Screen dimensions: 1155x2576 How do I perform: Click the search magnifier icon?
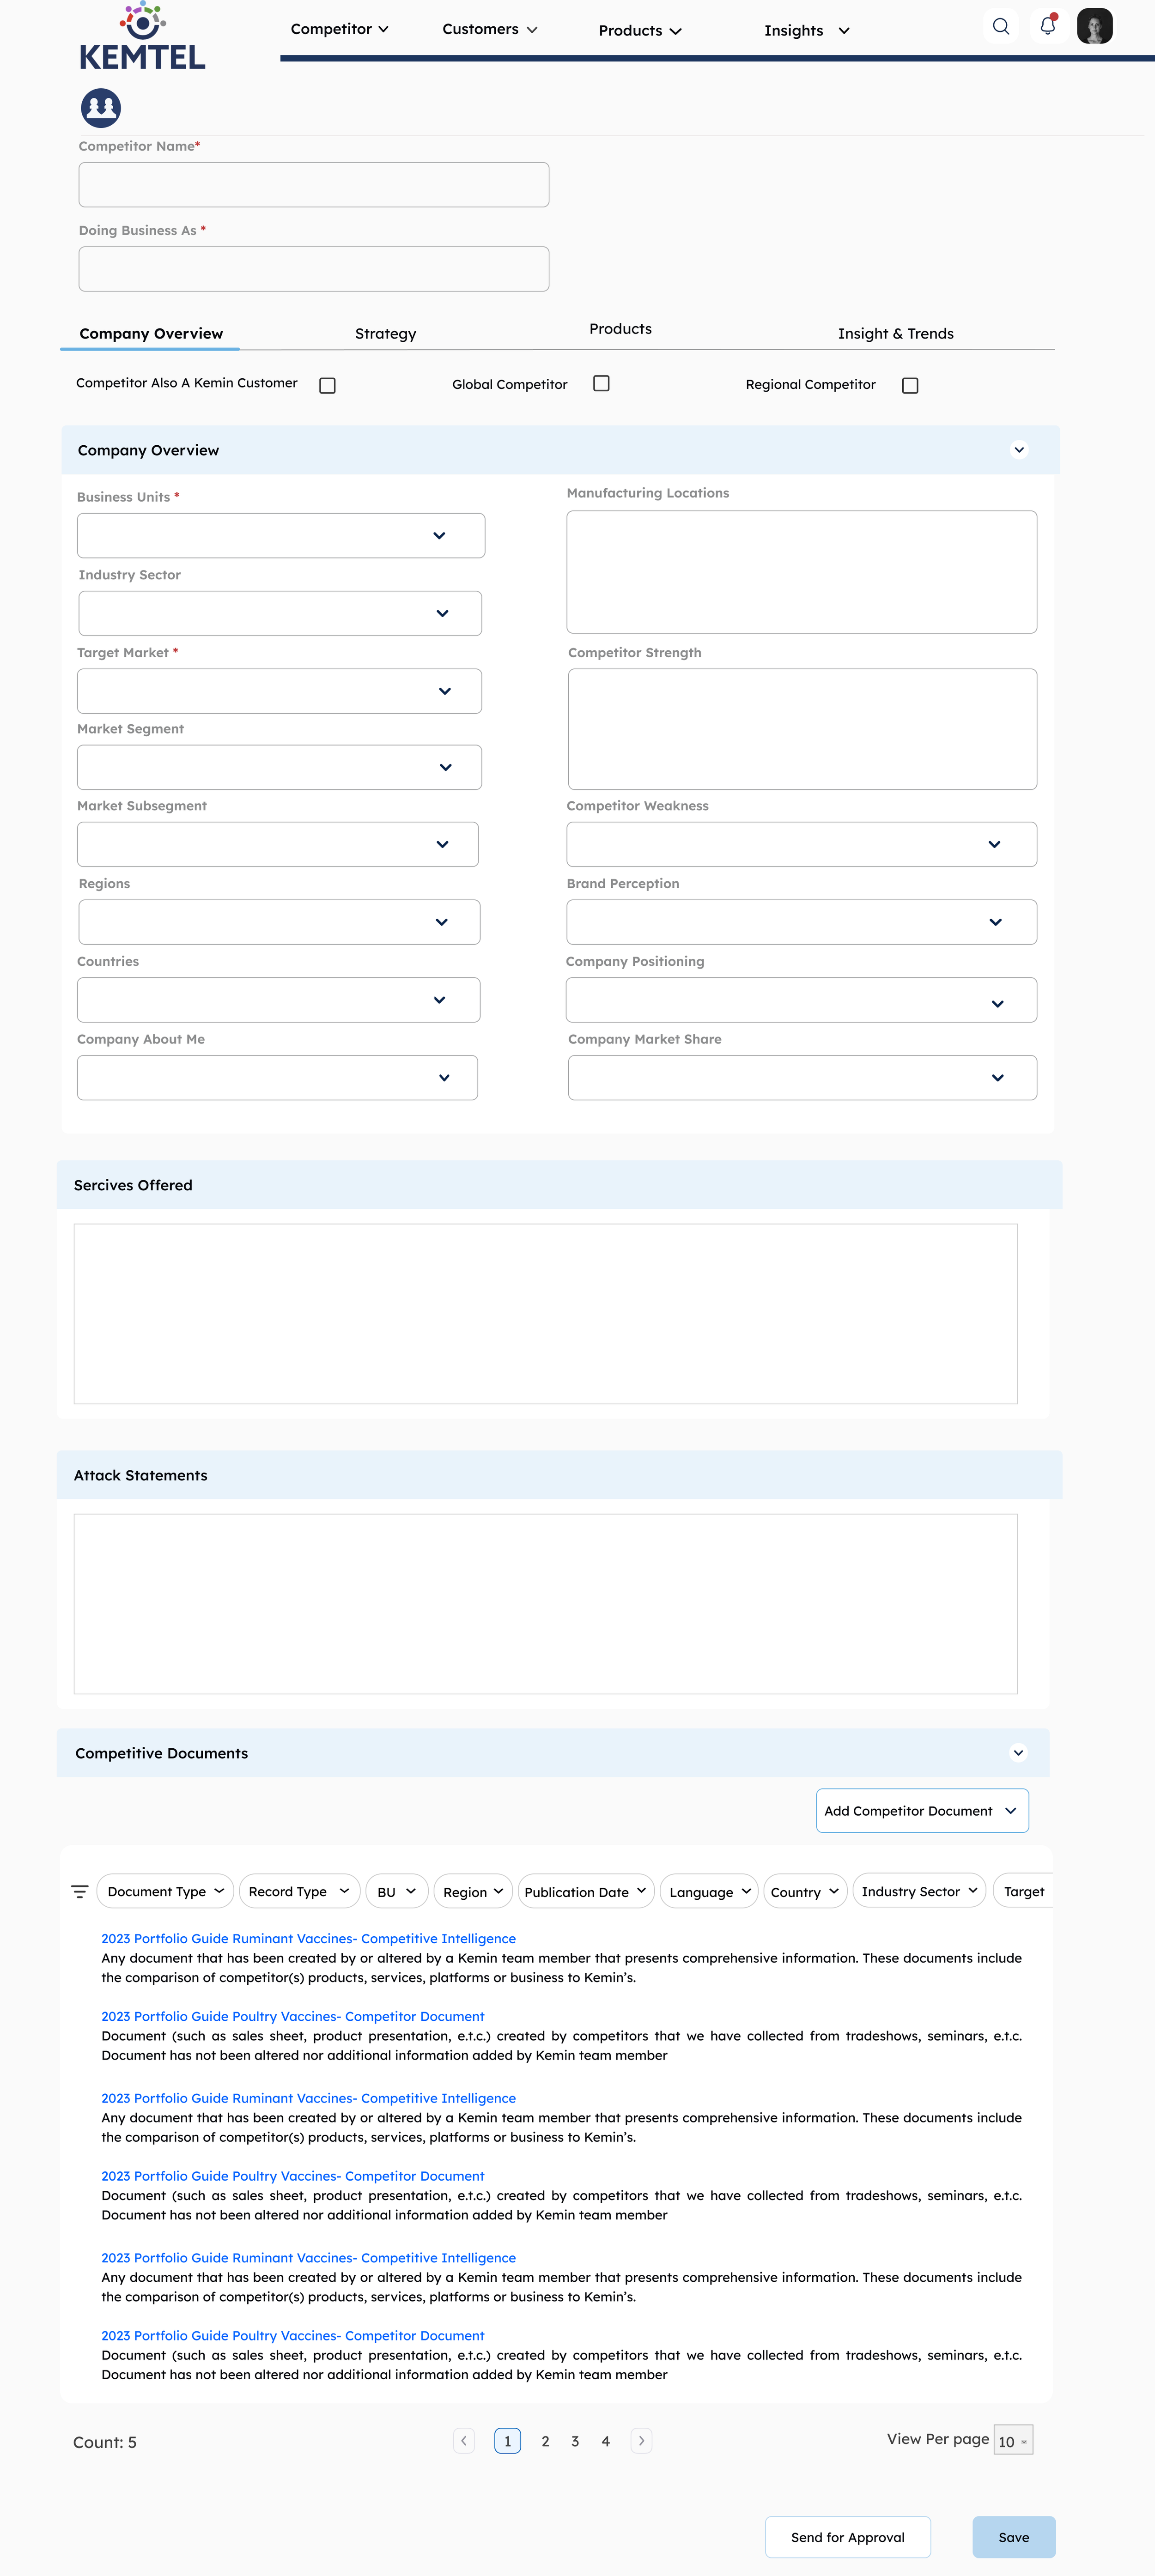click(1000, 27)
